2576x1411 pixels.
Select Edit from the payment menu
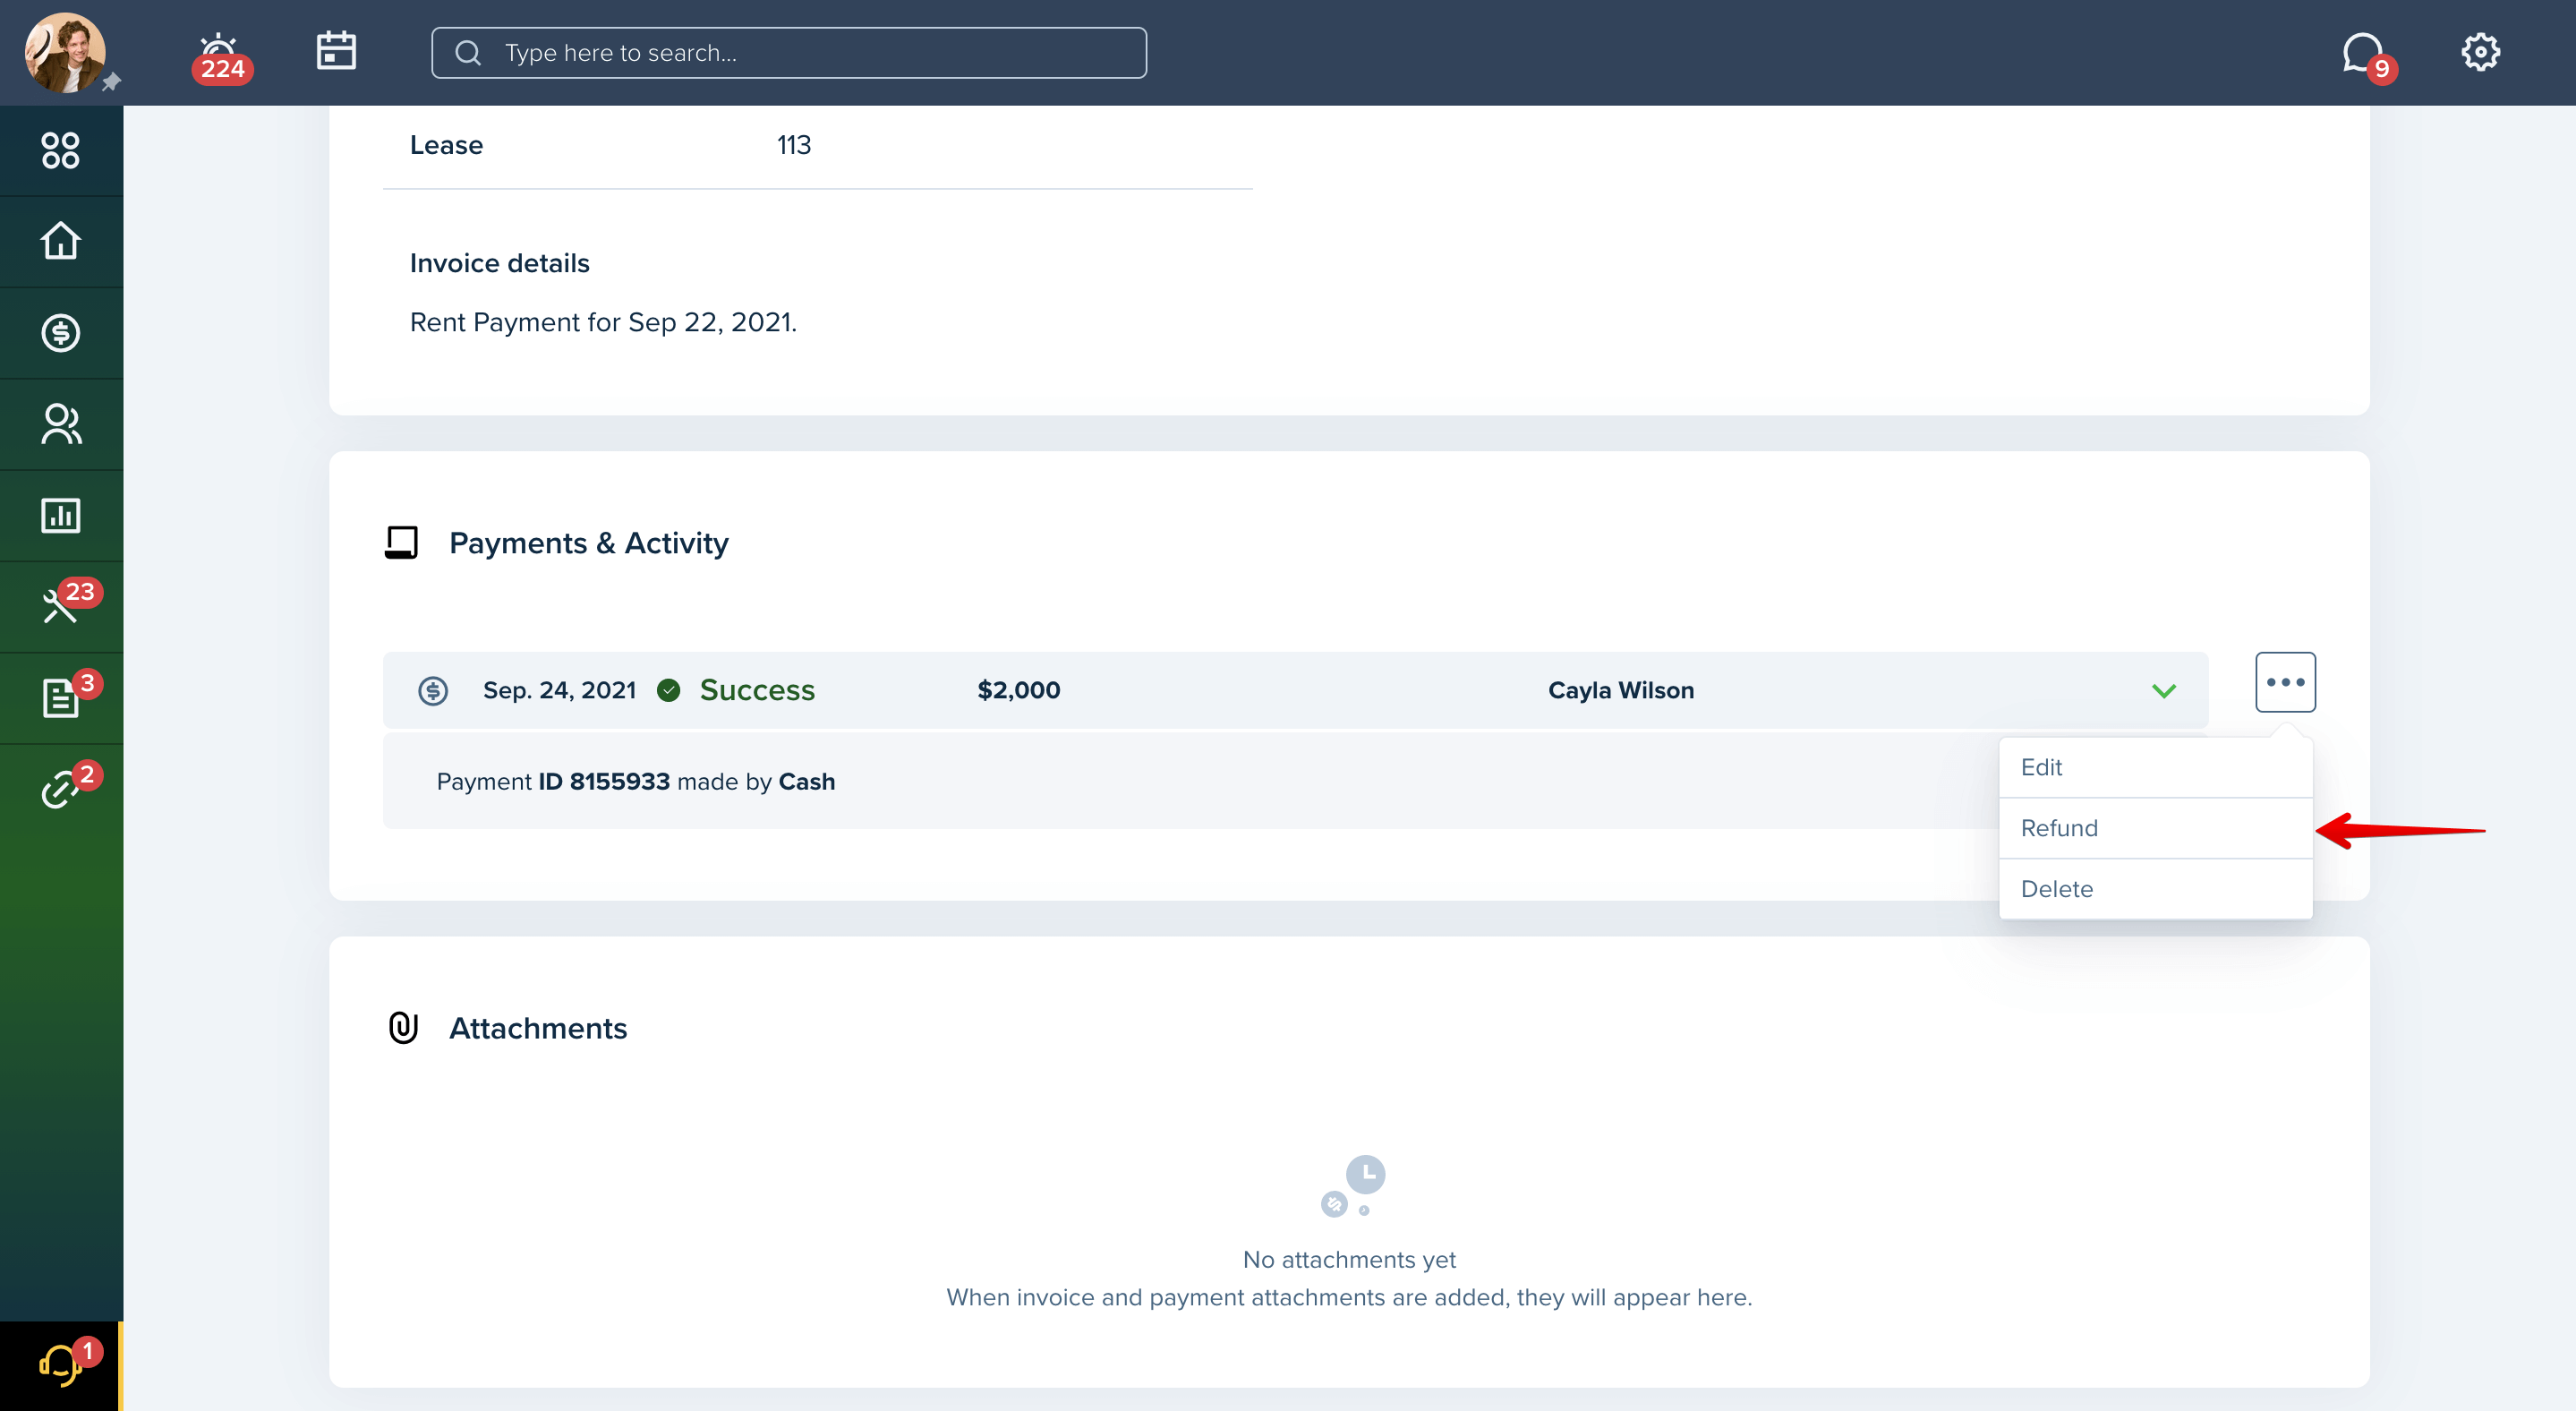pos(2155,767)
